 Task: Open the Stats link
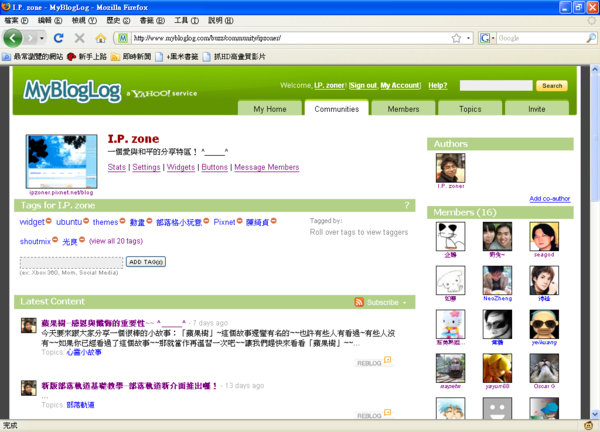click(117, 167)
